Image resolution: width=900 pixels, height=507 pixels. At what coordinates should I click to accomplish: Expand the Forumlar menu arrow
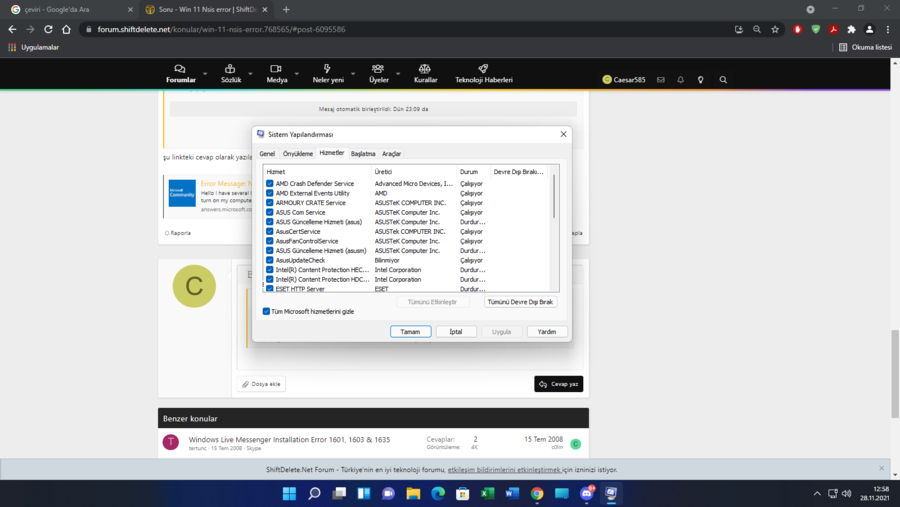pyautogui.click(x=205, y=74)
